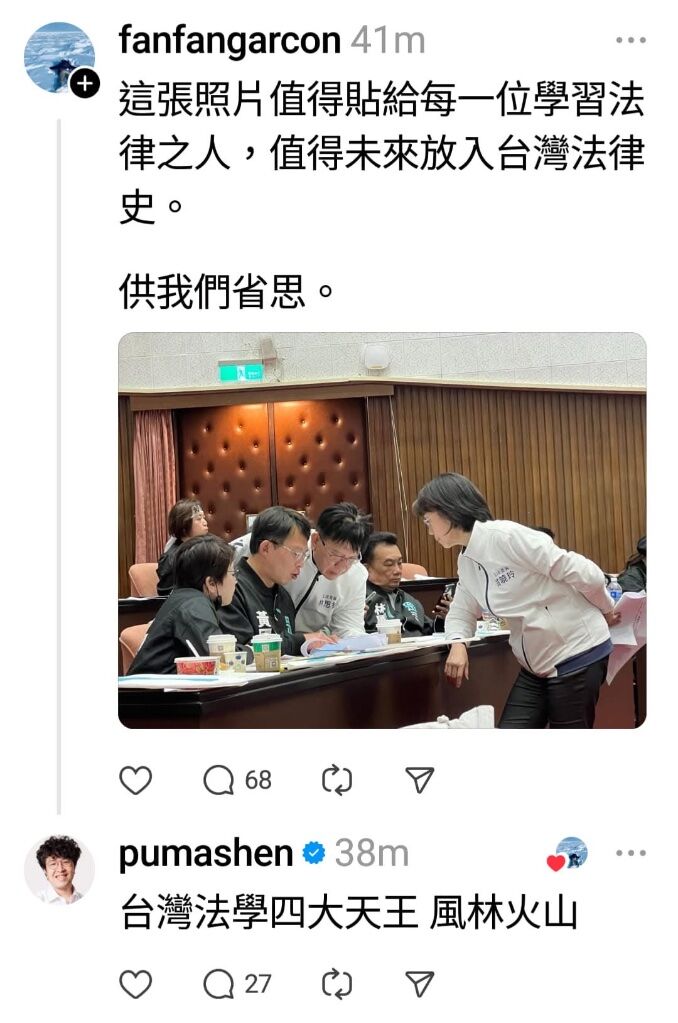Open more options for fanfangarcon's post
This screenshot has width=678, height=1023.
(630, 40)
